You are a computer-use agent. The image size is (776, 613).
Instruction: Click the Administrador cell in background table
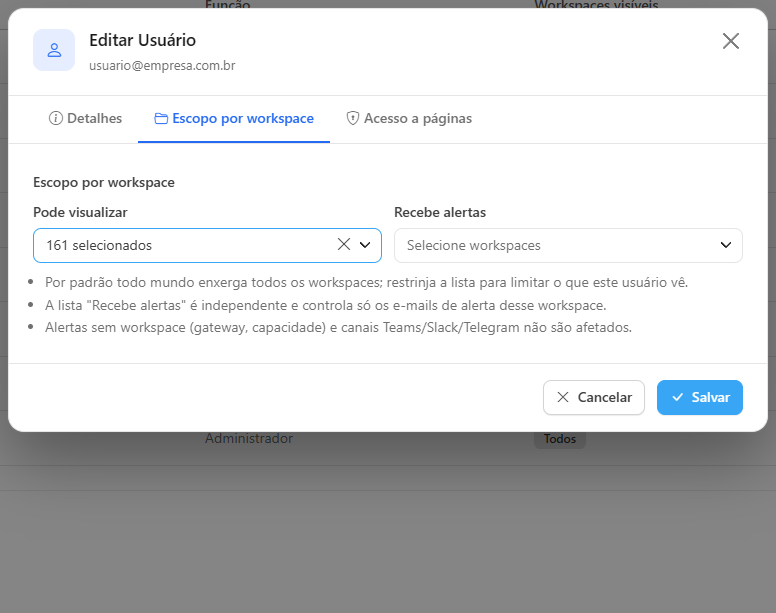pos(249,439)
